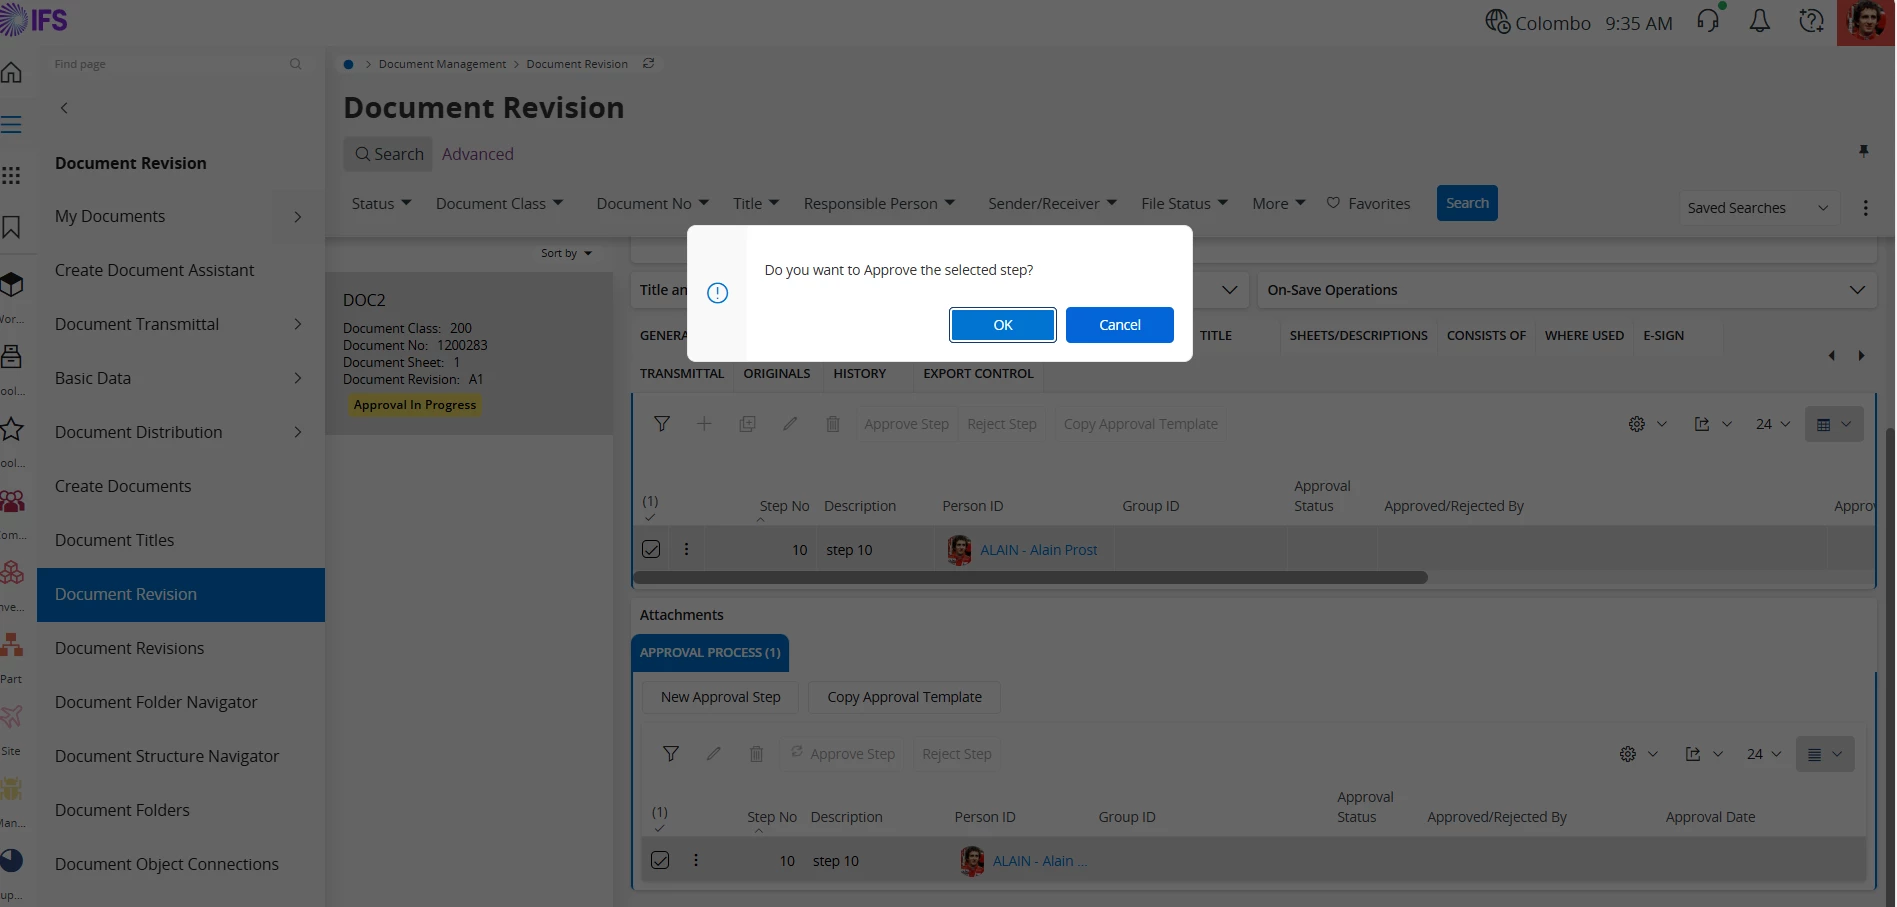Switch to the CONSISTS OF tab

[x=1486, y=336]
